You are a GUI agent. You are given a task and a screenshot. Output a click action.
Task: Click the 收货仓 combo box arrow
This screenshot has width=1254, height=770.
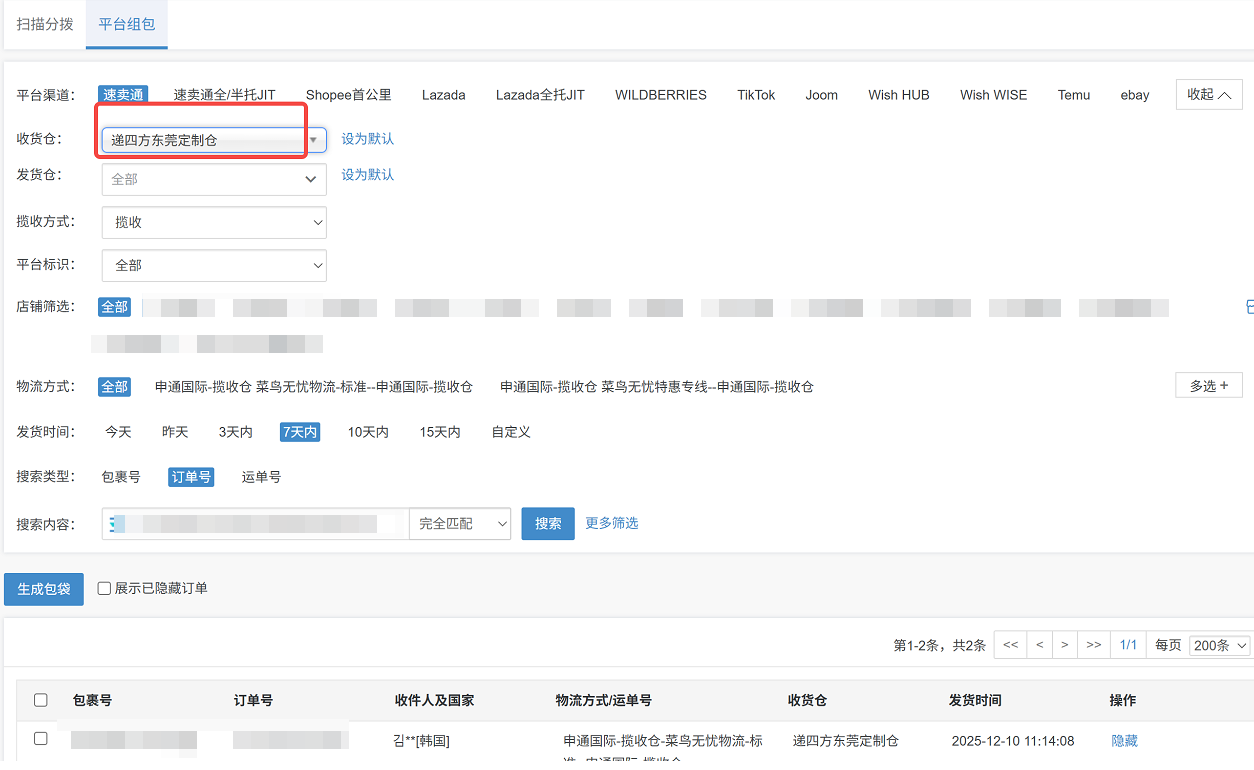click(313, 140)
